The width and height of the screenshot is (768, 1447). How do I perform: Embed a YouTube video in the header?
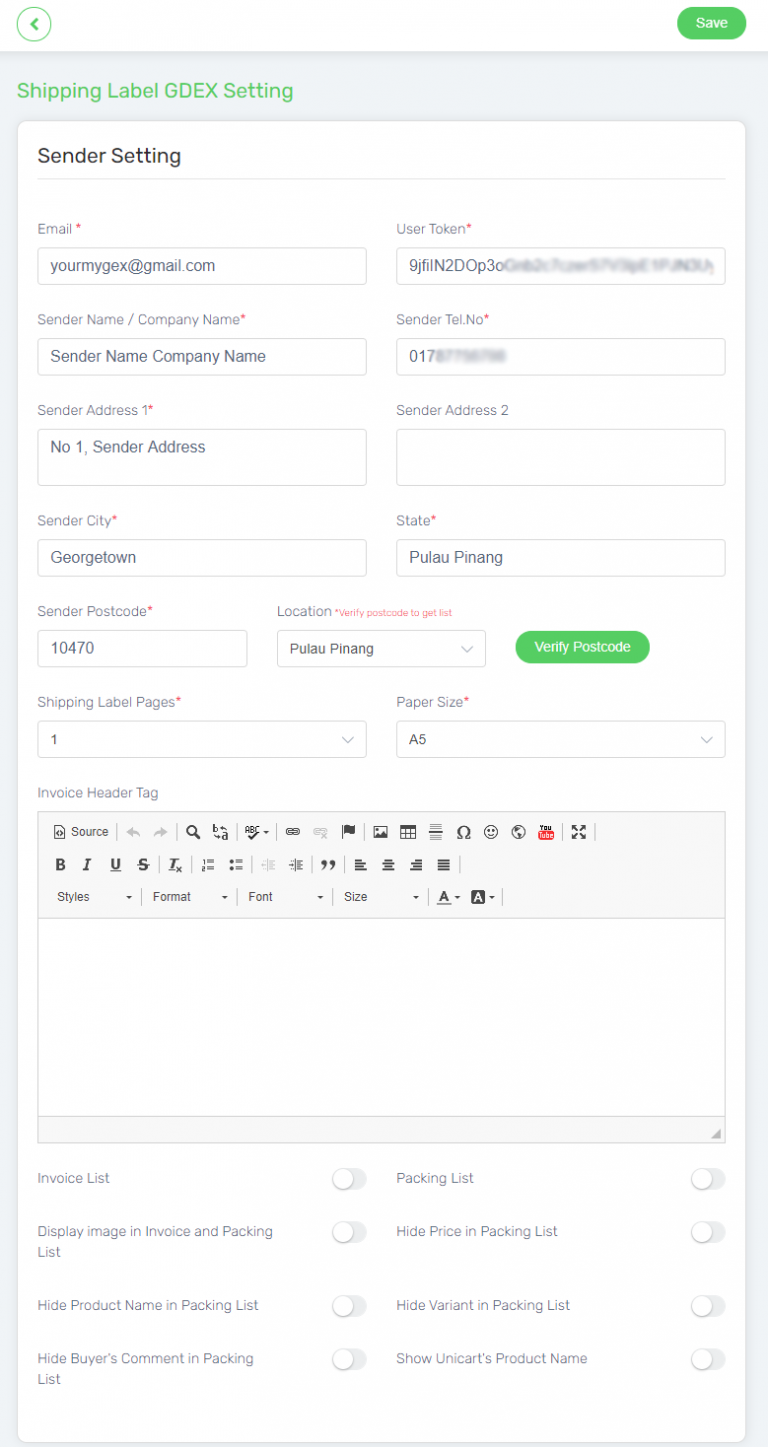coord(545,831)
